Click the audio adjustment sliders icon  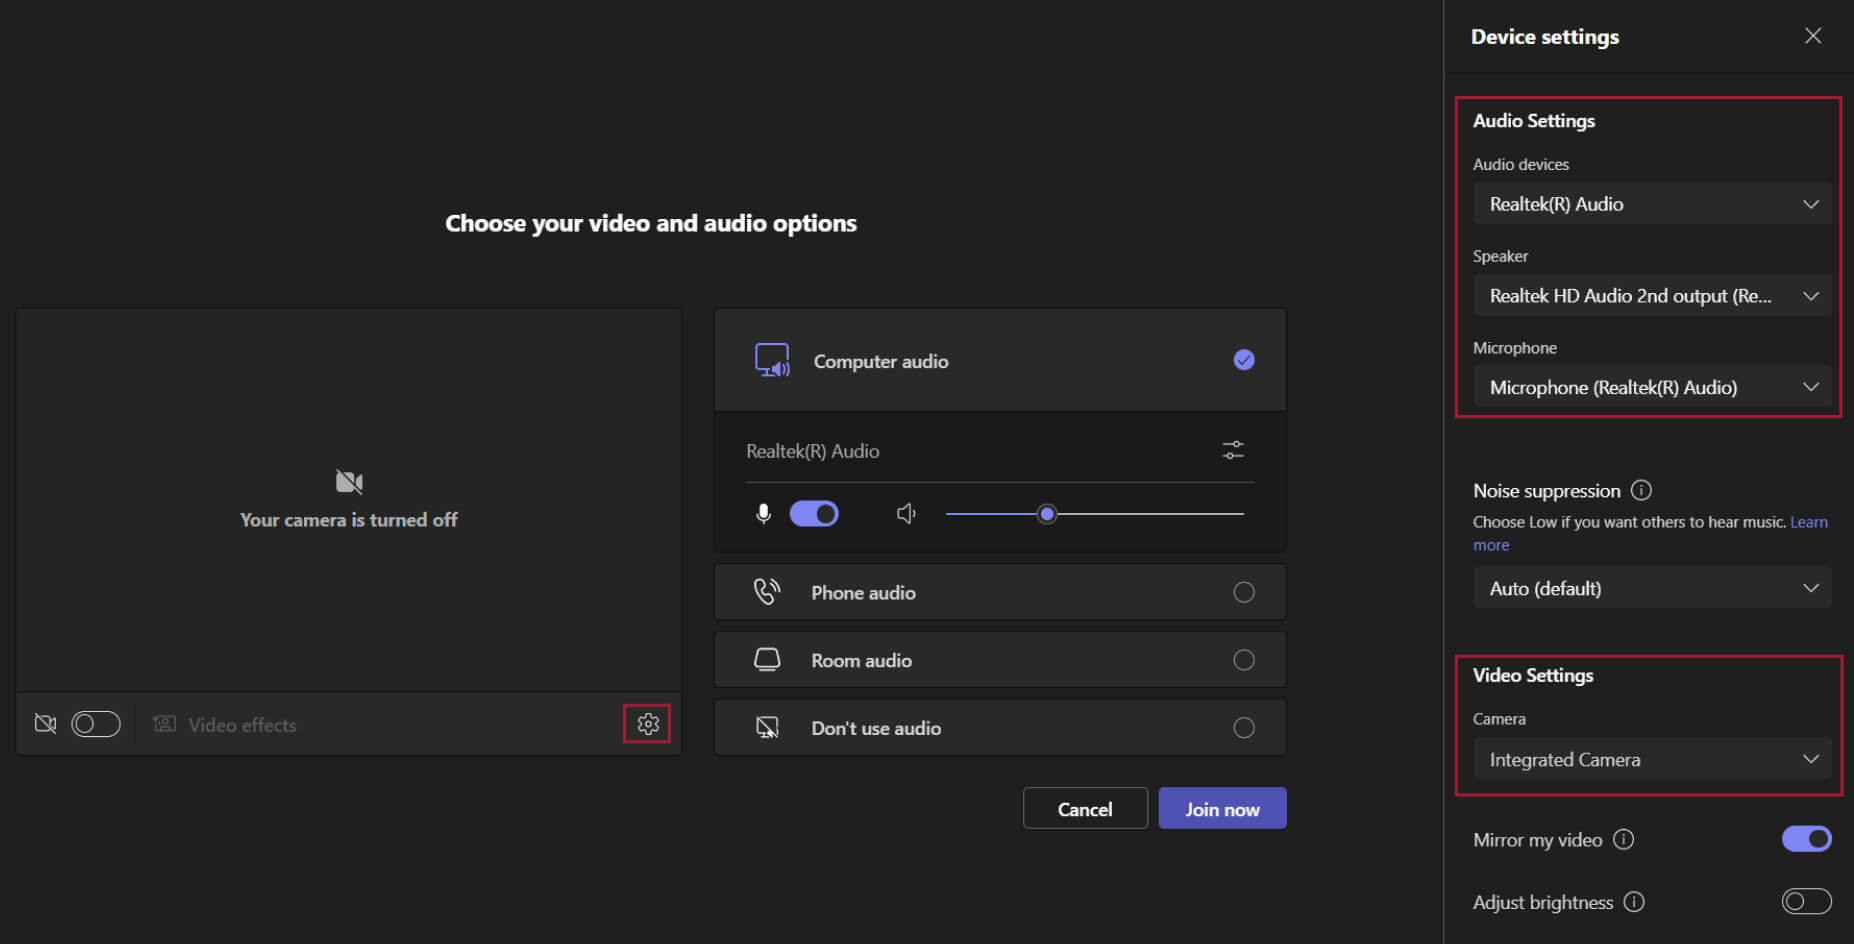point(1233,451)
